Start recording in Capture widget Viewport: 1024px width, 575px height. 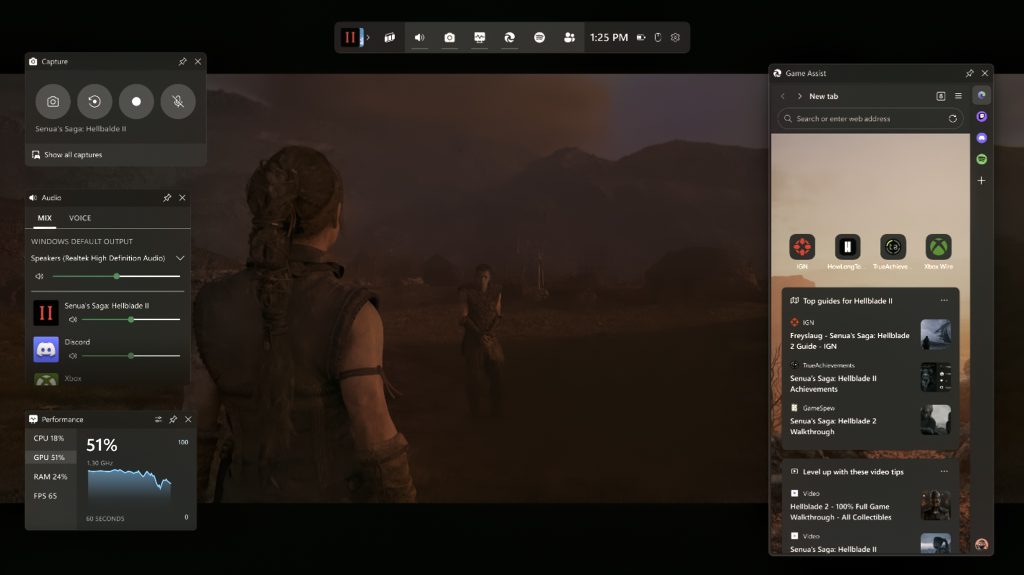[x=136, y=101]
